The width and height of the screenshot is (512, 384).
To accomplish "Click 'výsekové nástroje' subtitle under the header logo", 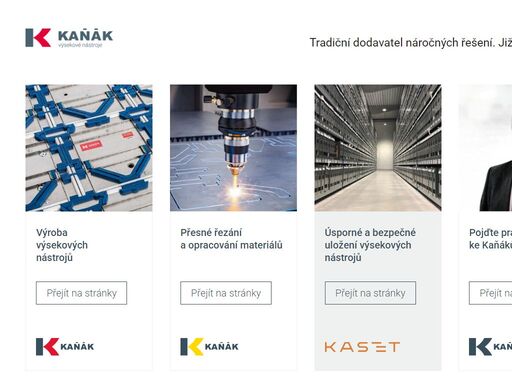I will pos(80,45).
